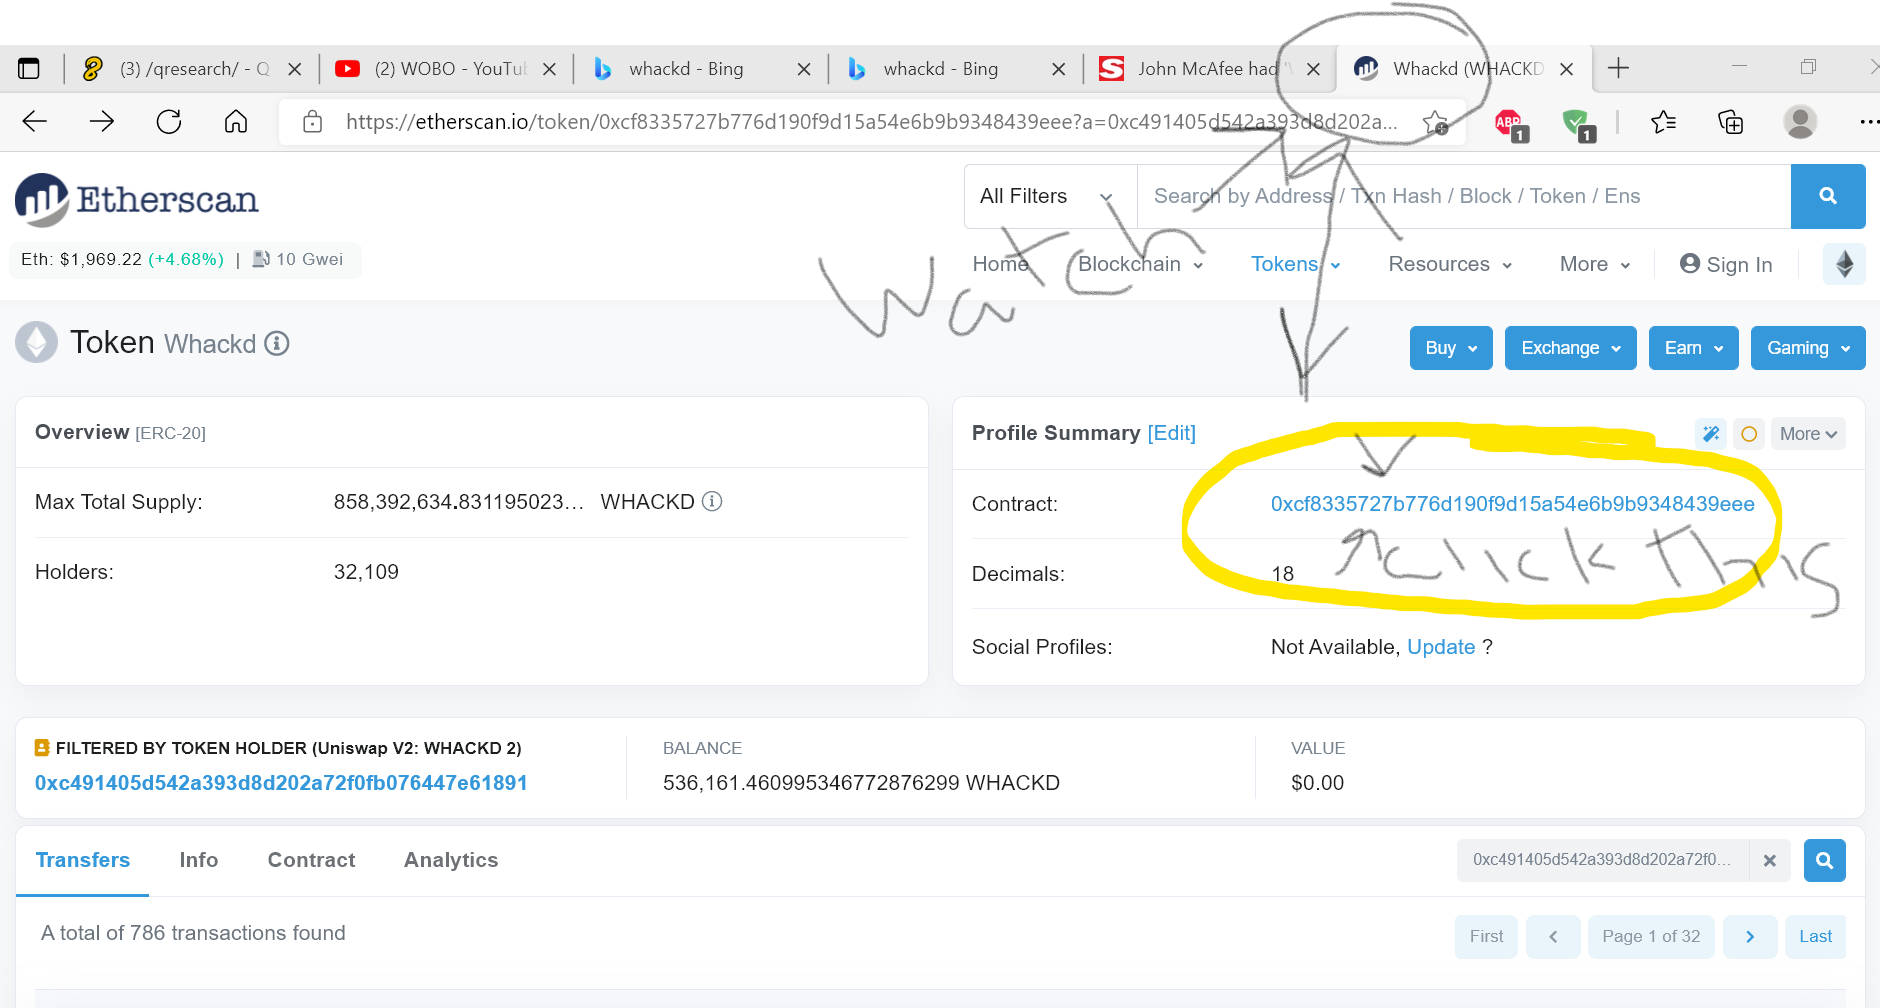Go to the next transactions page
1880x1008 pixels.
click(x=1750, y=937)
